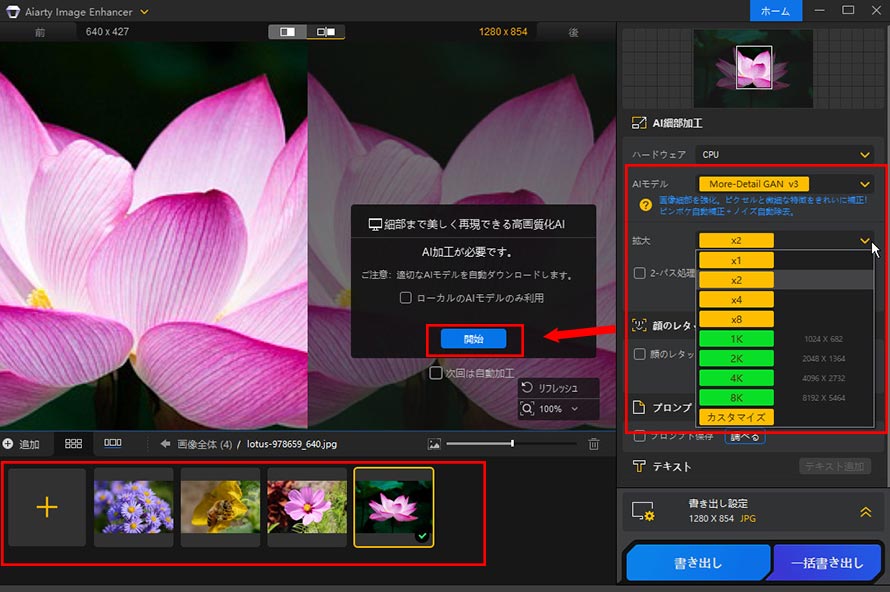The image size is (890, 592).
Task: Switch to the 後 comparison tab
Action: coord(572,31)
